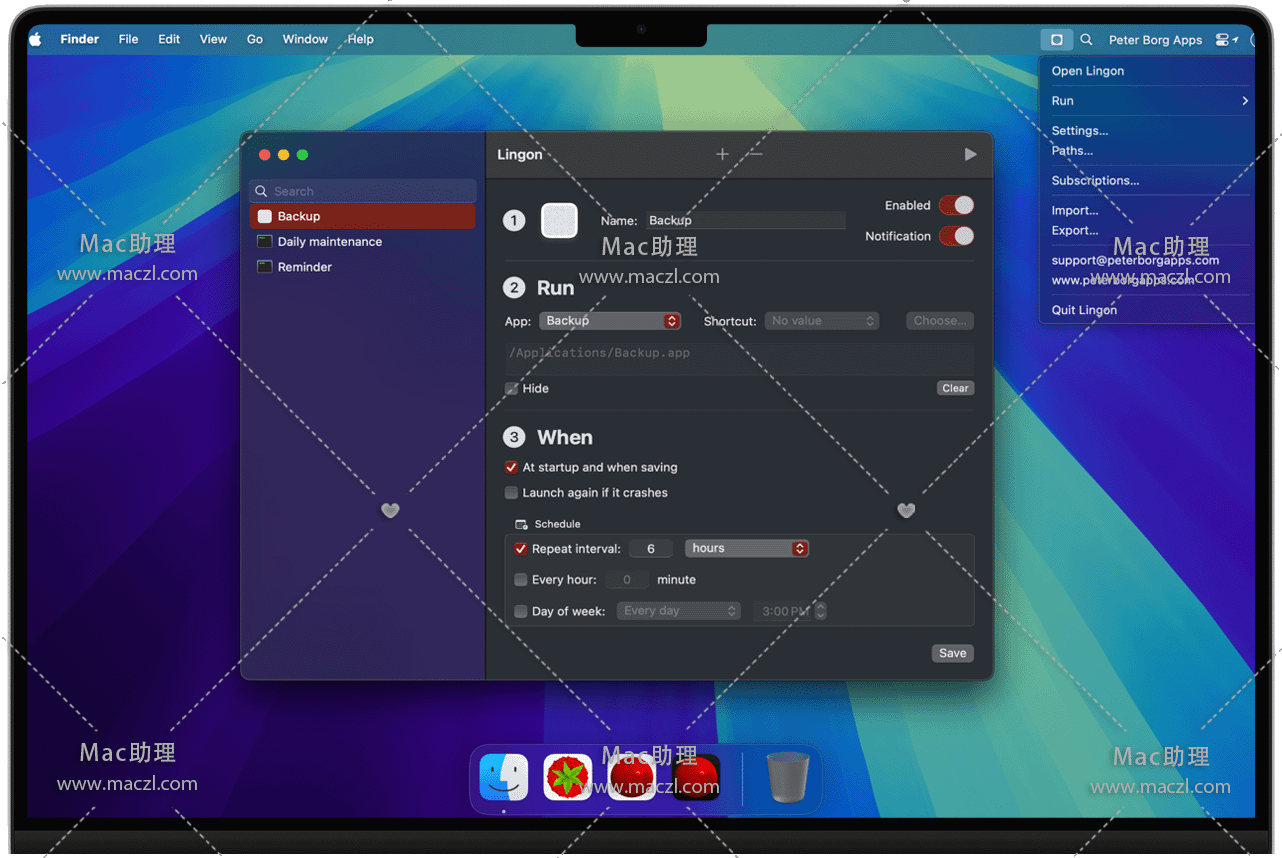Expand the Run submenu in Lingon menu
The image size is (1282, 858).
coord(1148,101)
